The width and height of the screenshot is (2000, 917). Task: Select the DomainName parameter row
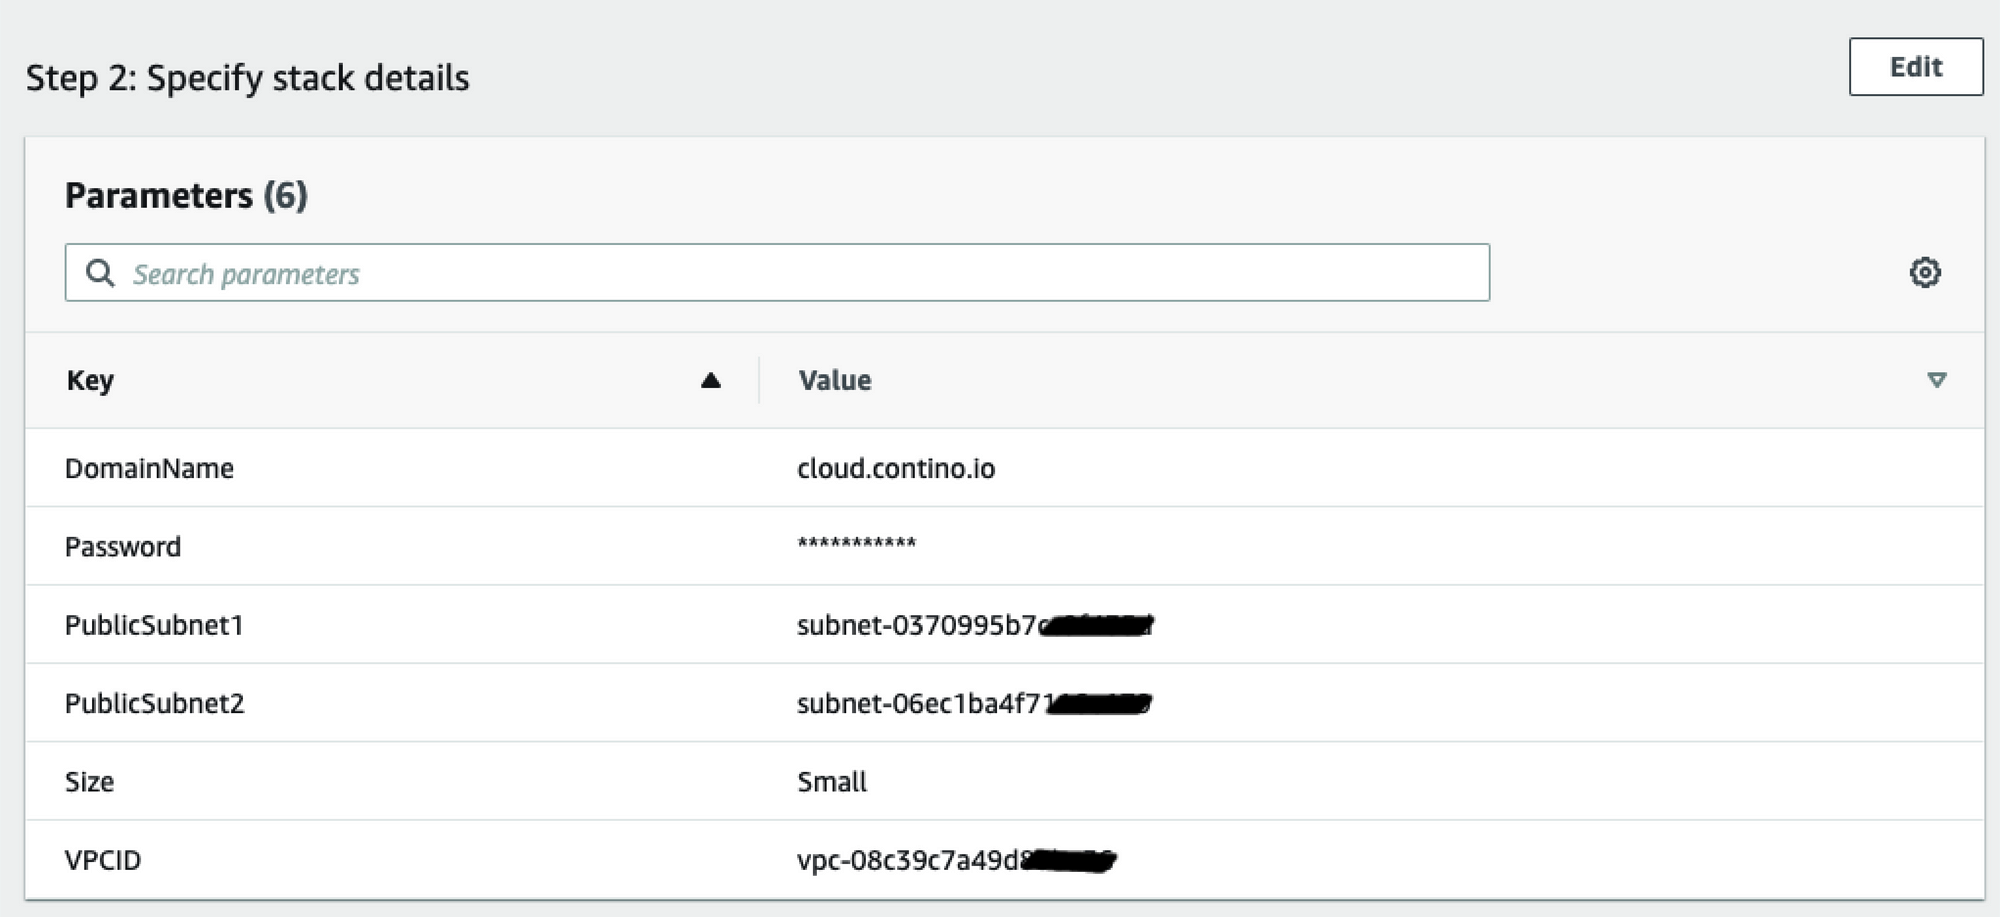point(1004,468)
